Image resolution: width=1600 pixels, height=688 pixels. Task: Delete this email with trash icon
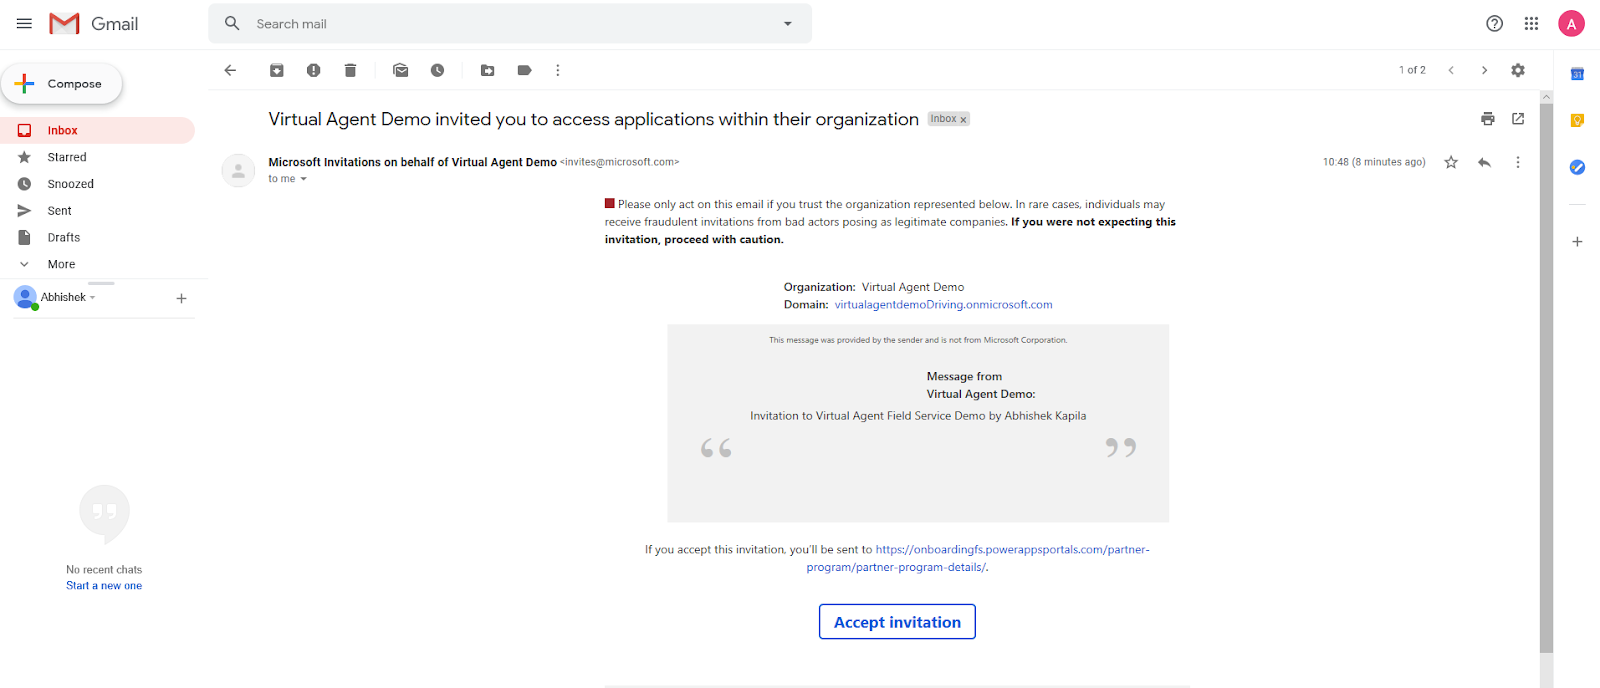[x=350, y=70]
